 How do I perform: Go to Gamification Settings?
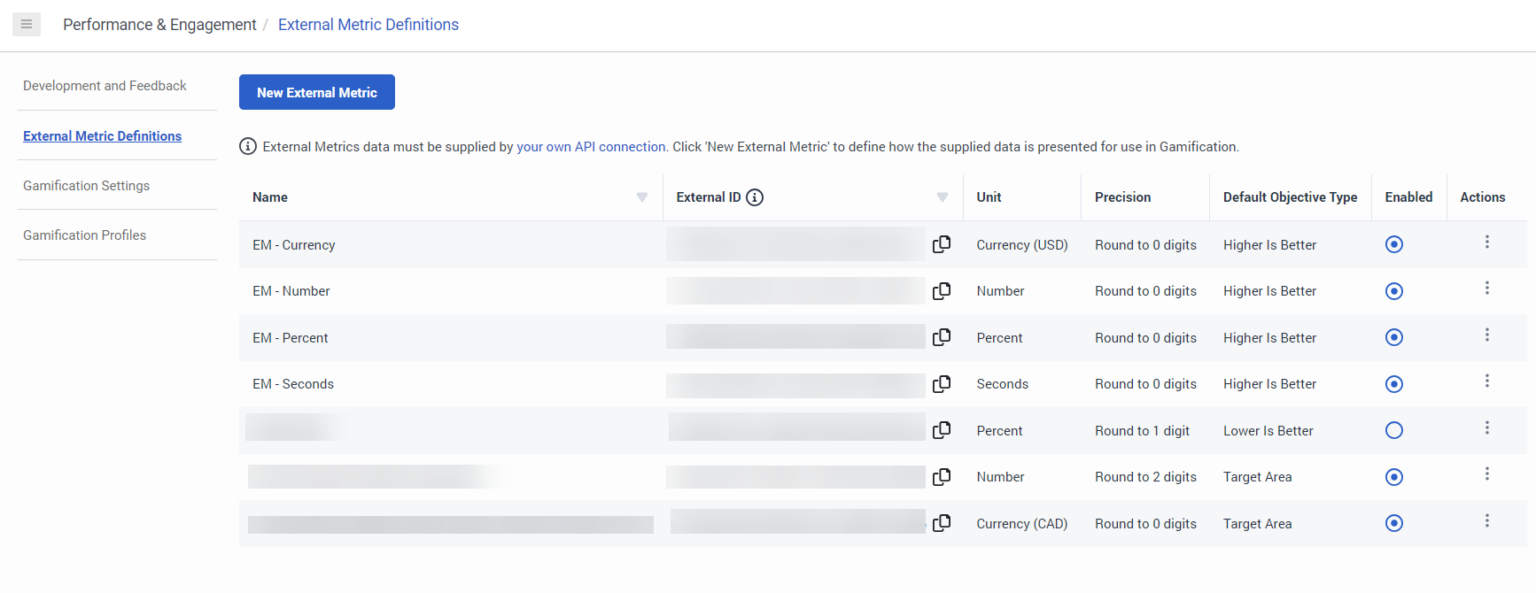(86, 185)
